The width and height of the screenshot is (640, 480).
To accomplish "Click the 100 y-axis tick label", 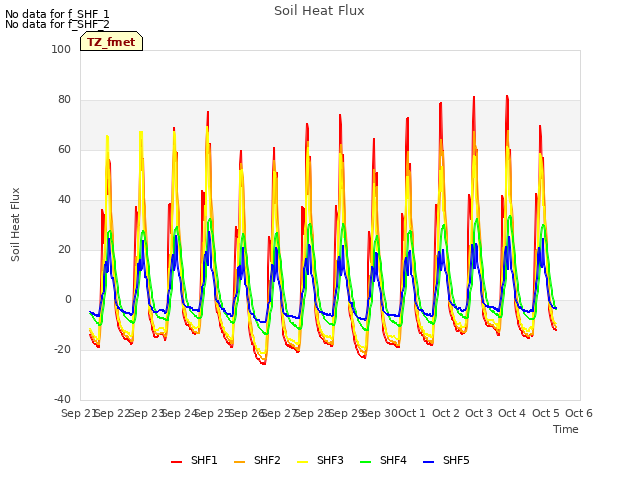I will click(61, 49).
